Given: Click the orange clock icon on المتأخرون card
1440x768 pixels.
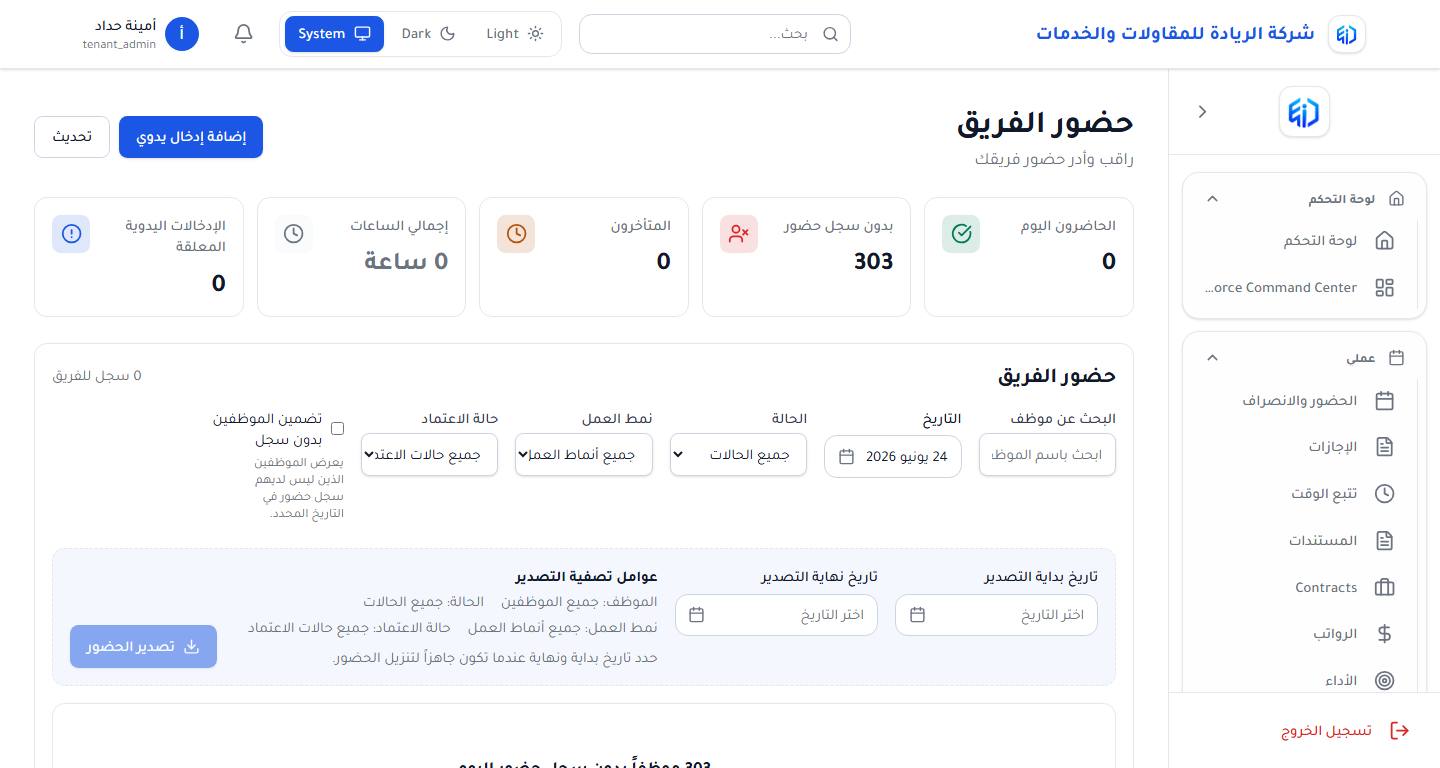Looking at the screenshot, I should click(516, 234).
